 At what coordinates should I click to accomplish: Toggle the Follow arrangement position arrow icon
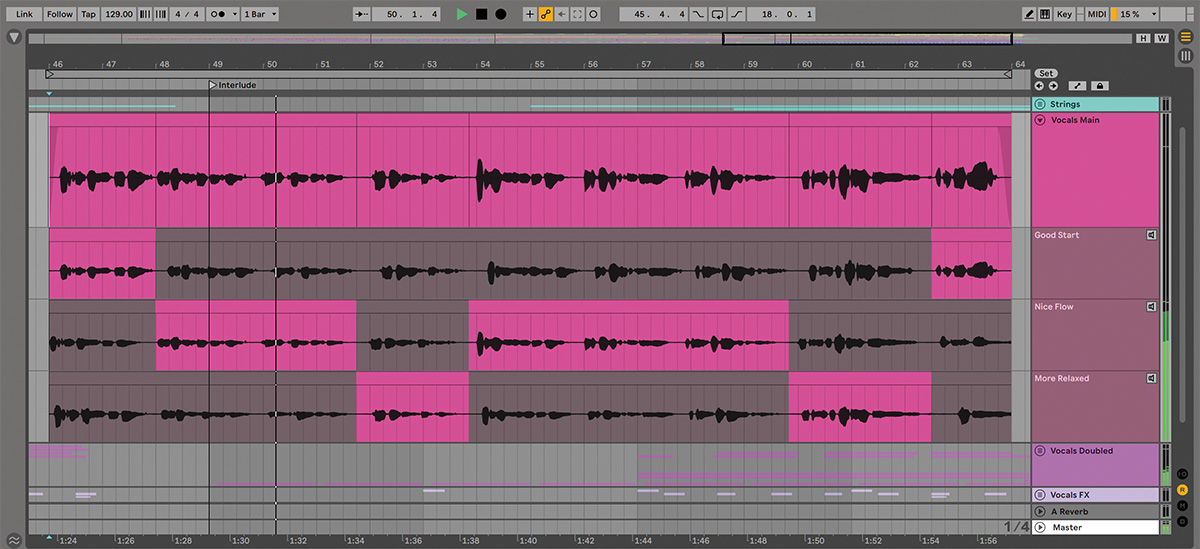tap(361, 14)
